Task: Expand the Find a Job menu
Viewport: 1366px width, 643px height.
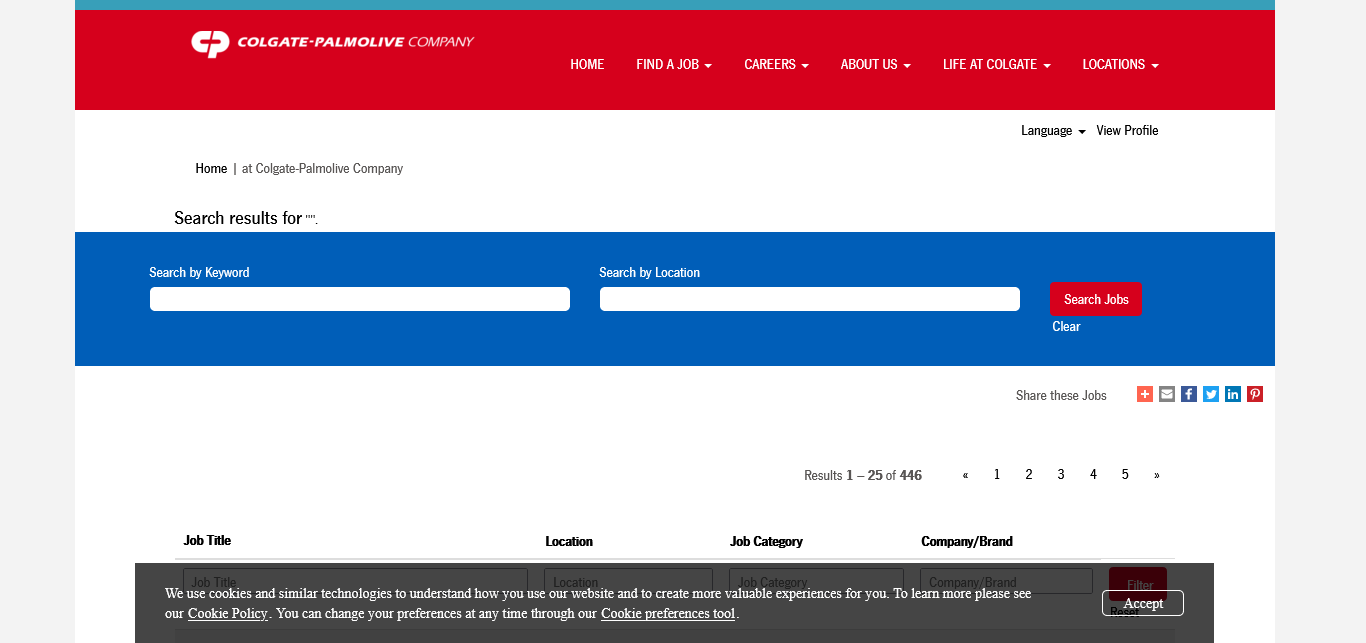Action: coord(673,65)
